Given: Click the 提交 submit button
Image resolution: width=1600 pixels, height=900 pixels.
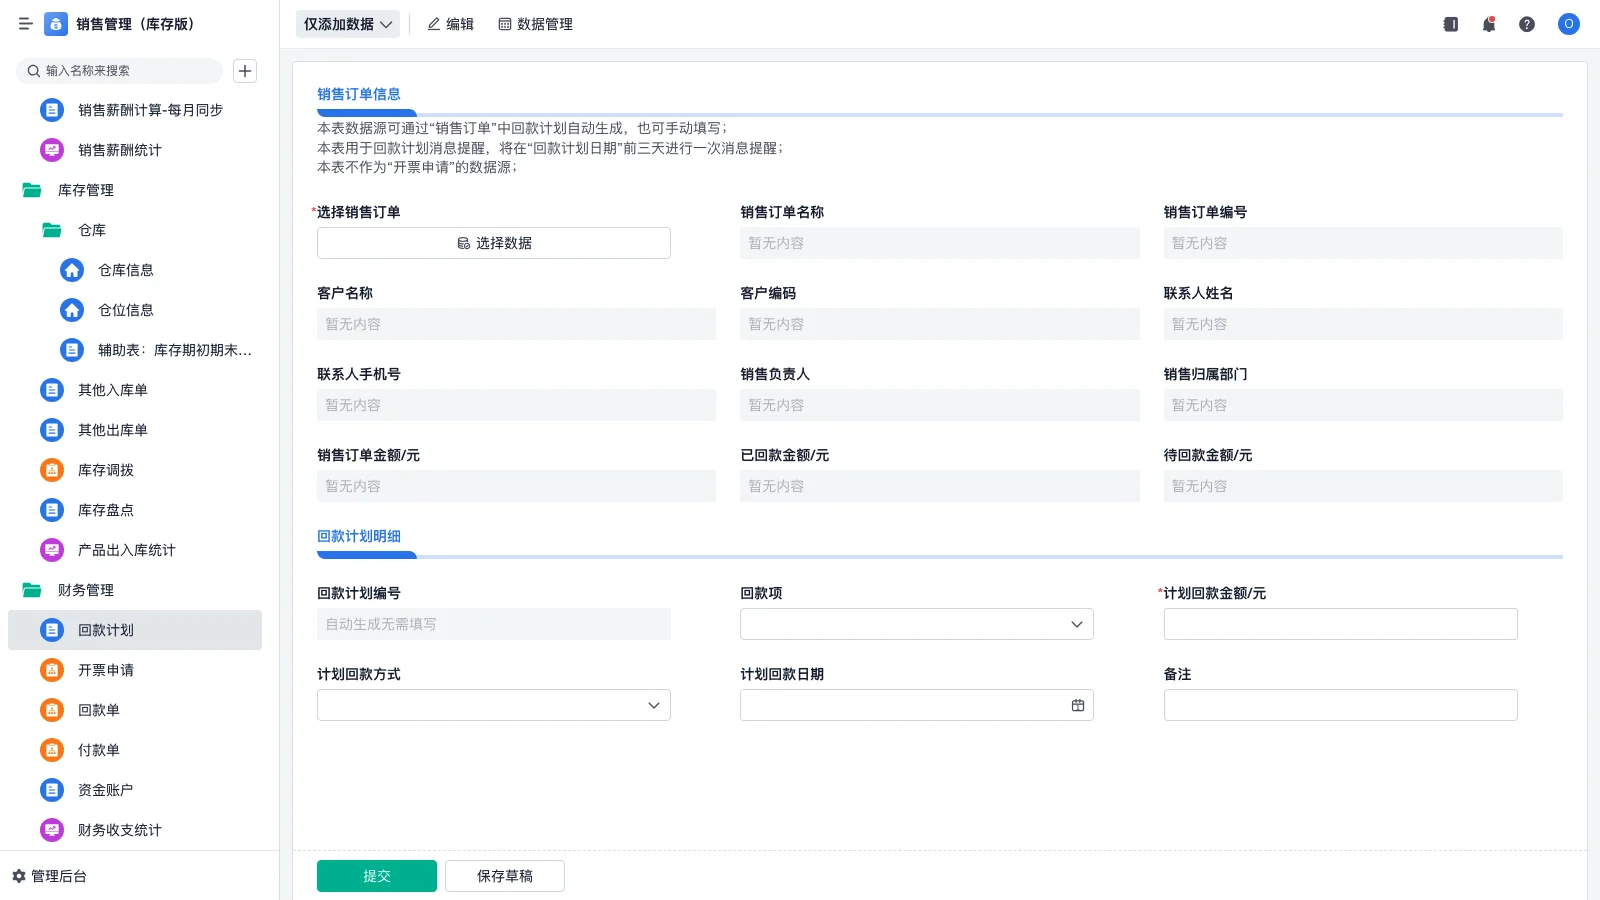Looking at the screenshot, I should (x=376, y=875).
